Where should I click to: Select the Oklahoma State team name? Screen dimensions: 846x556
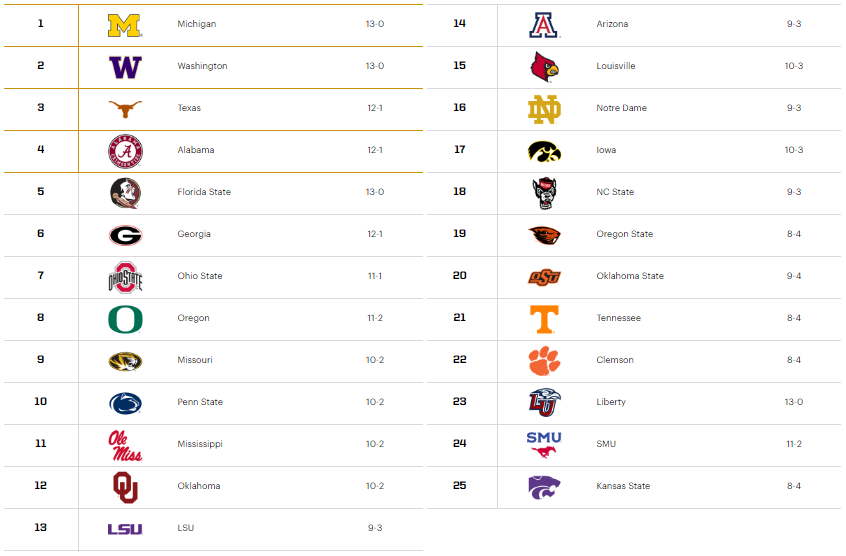click(x=630, y=276)
